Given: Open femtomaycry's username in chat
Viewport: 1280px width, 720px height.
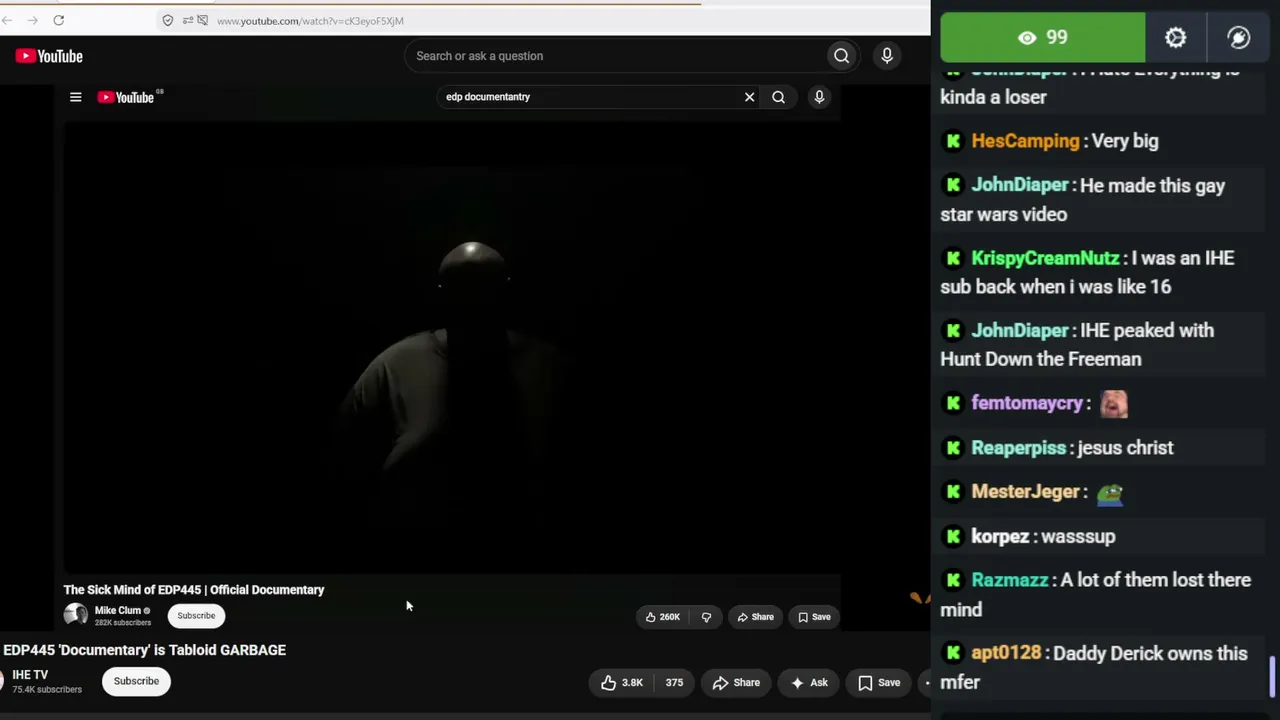Looking at the screenshot, I should (1027, 403).
